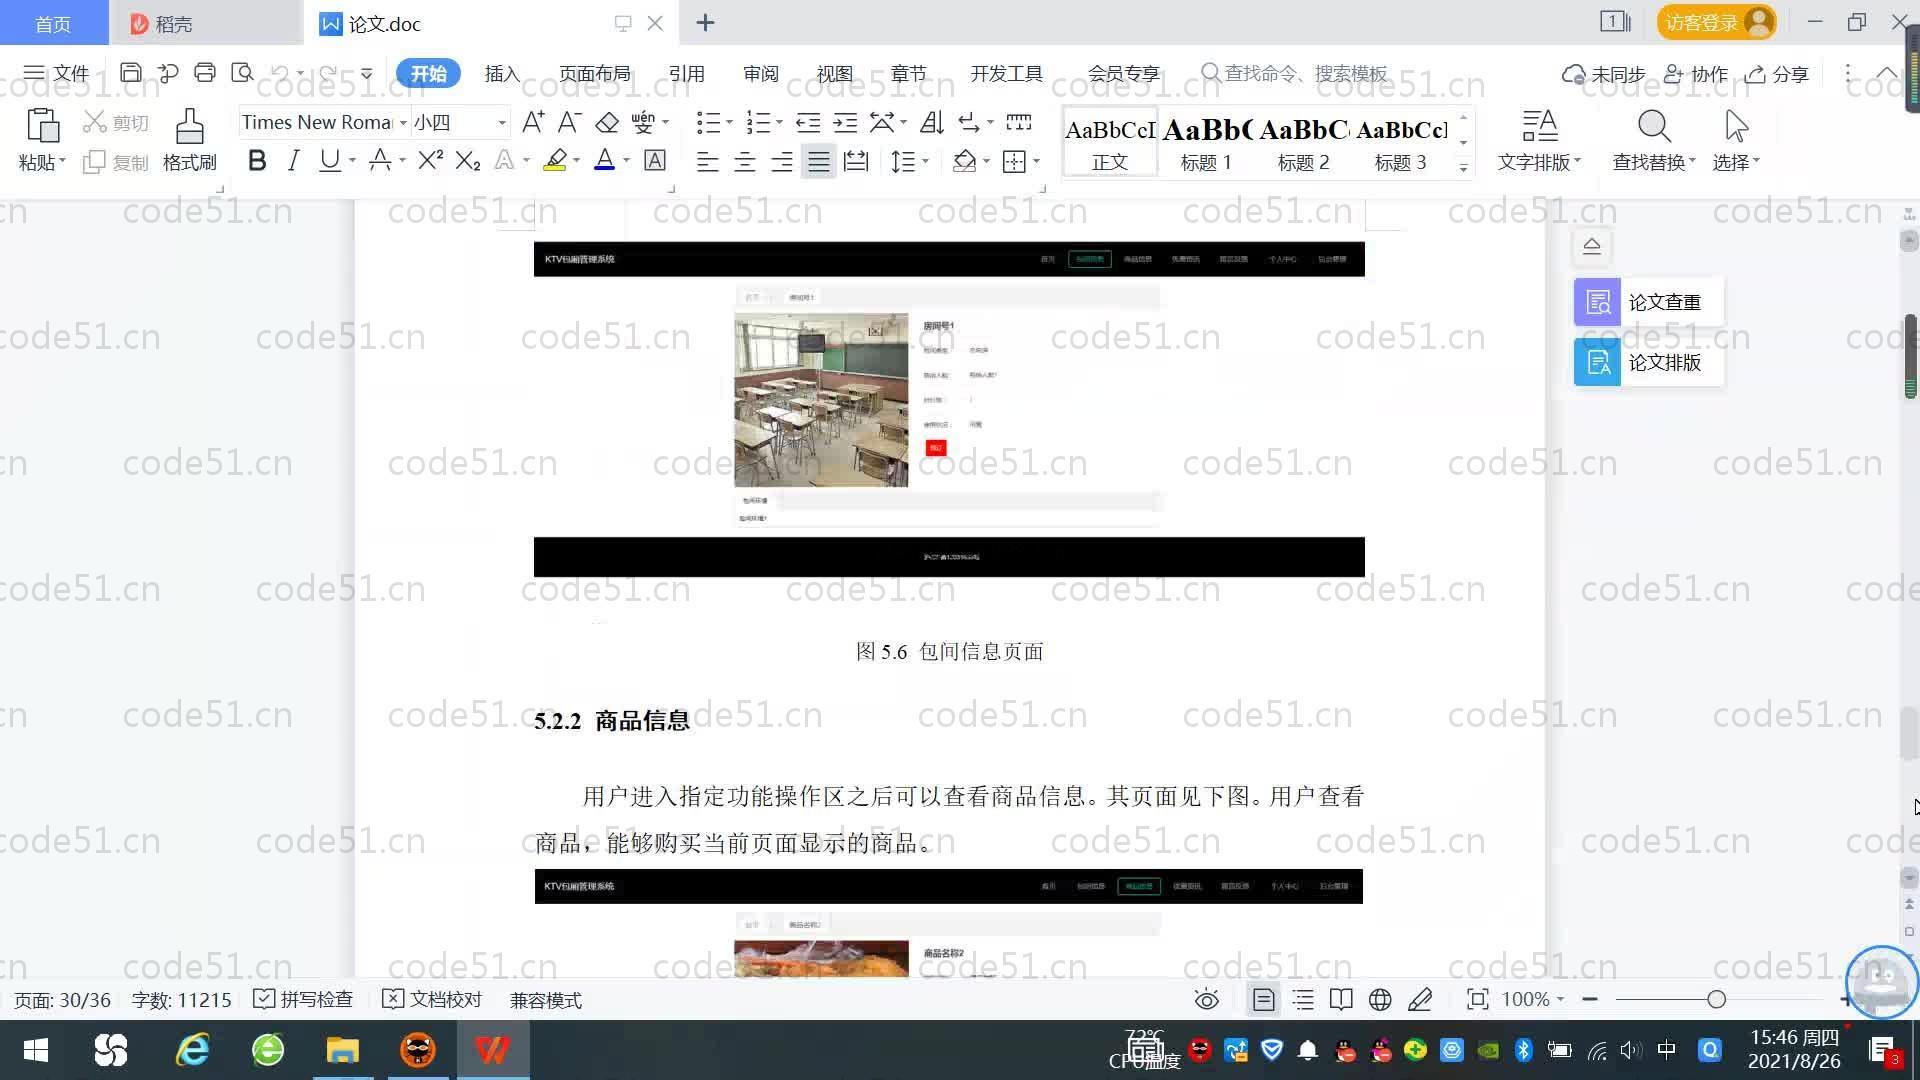Click the zoom slider handle
This screenshot has height=1080, width=1920.
tap(1716, 999)
